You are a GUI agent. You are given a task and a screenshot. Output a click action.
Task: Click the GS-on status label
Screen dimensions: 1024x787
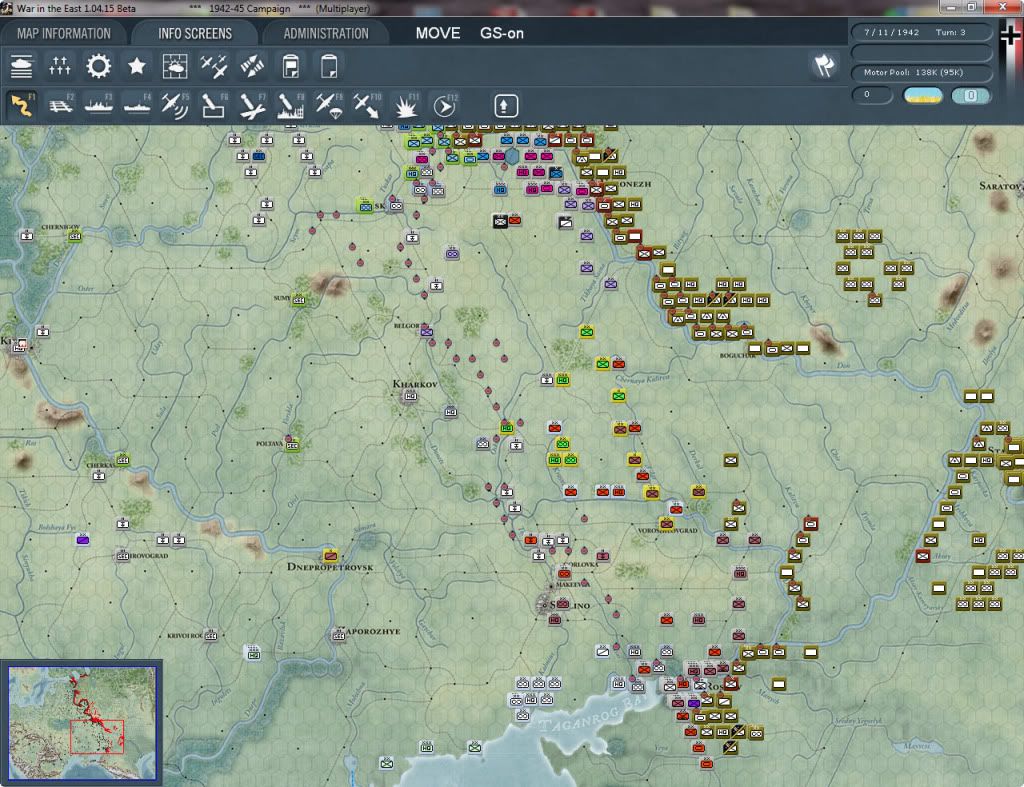tap(502, 33)
